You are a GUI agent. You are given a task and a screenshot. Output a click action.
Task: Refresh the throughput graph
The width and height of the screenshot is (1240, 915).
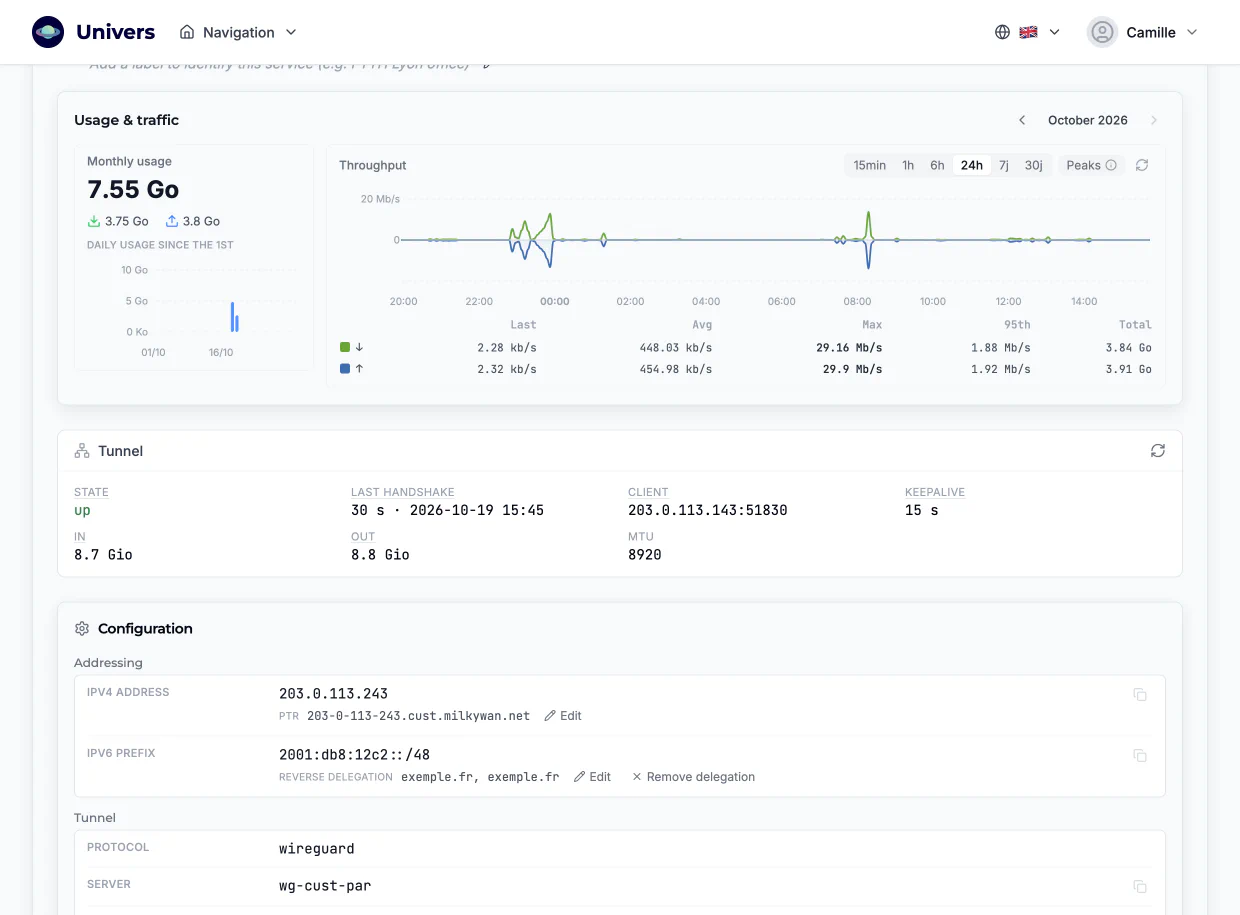click(1142, 165)
